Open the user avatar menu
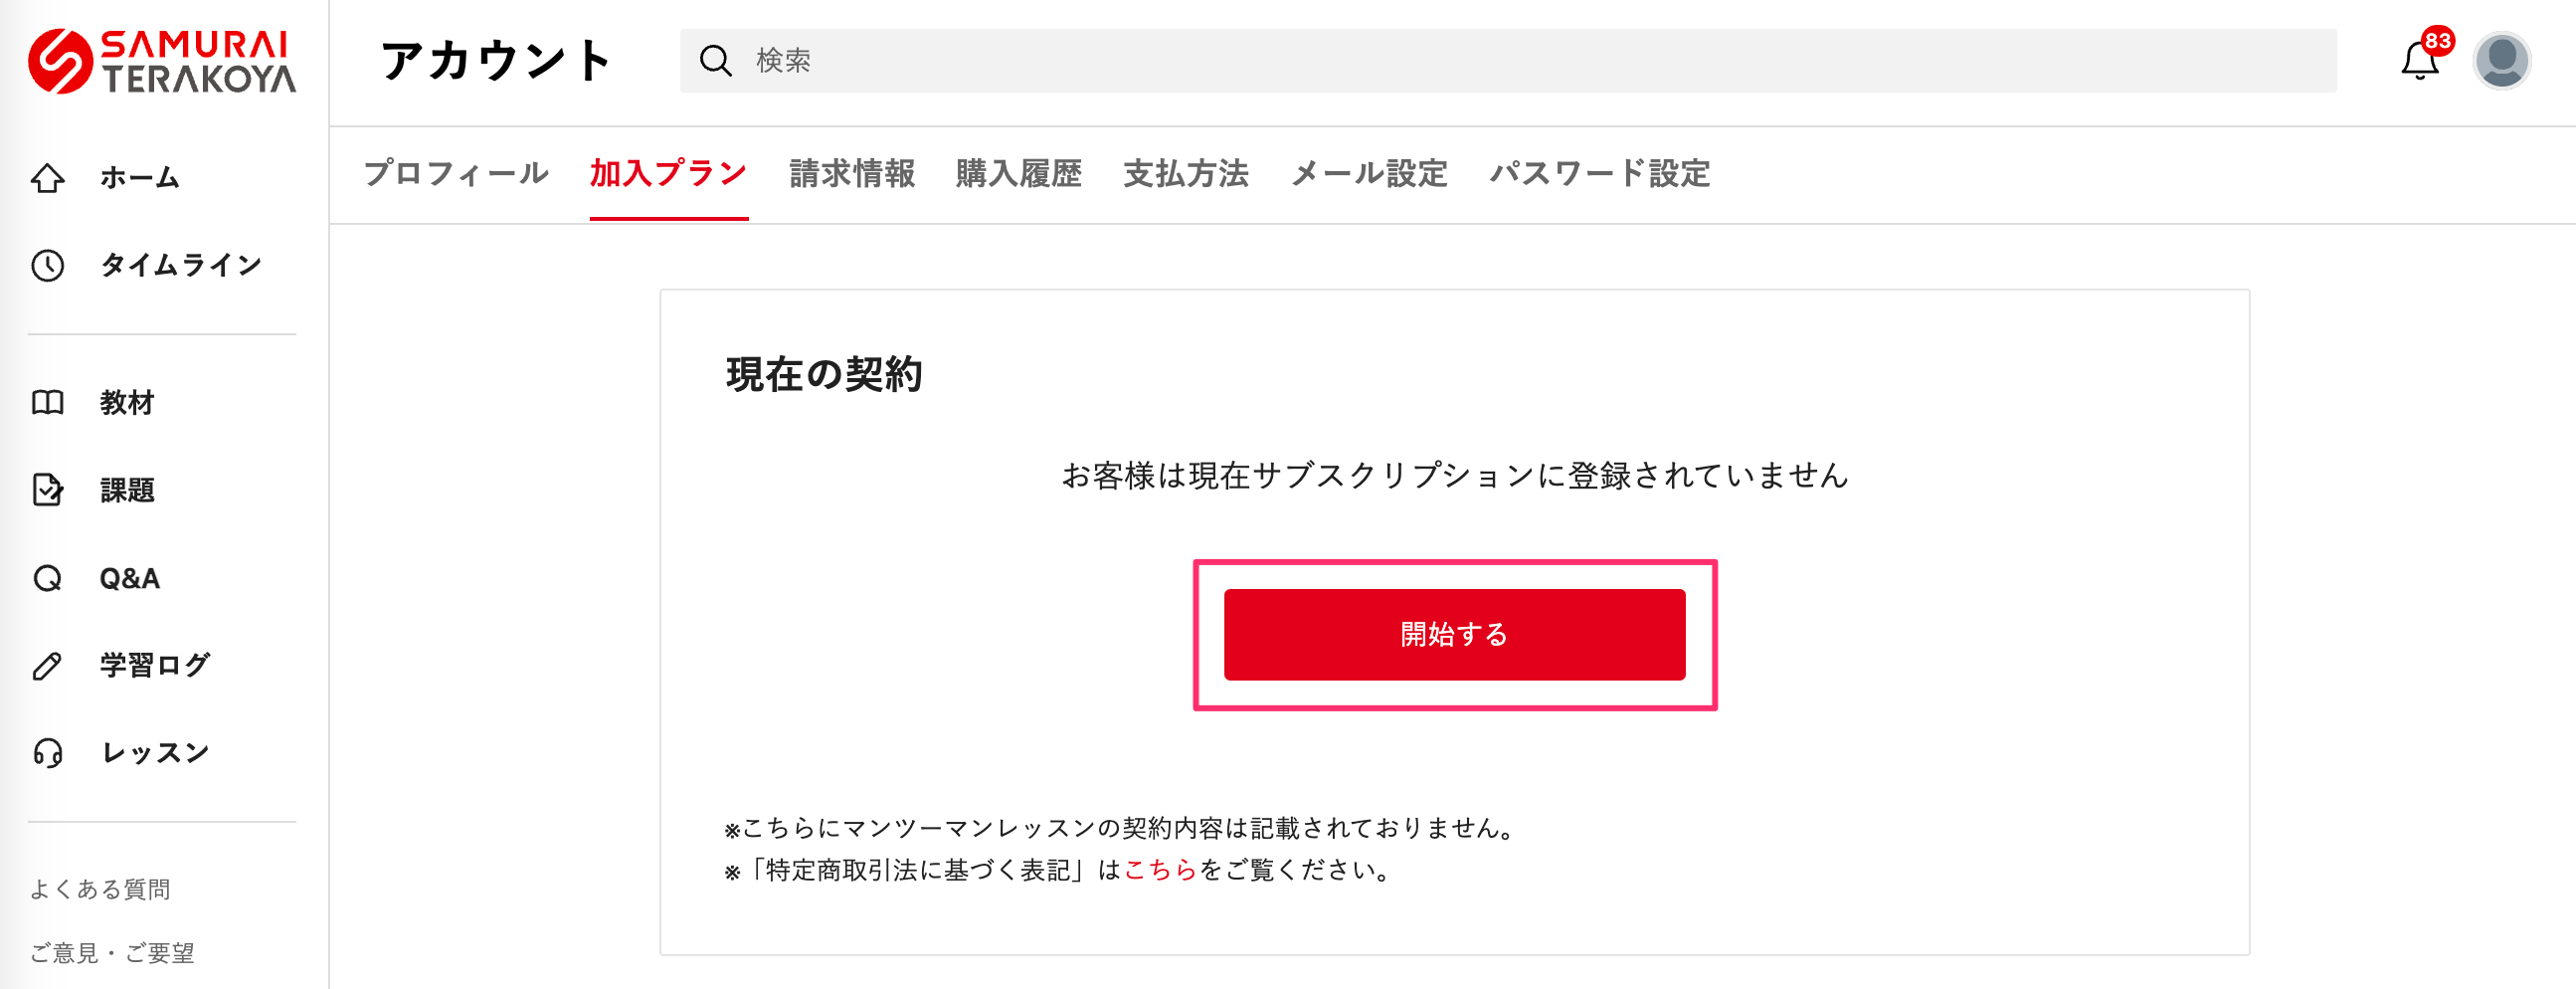2576x989 pixels. 2501,61
